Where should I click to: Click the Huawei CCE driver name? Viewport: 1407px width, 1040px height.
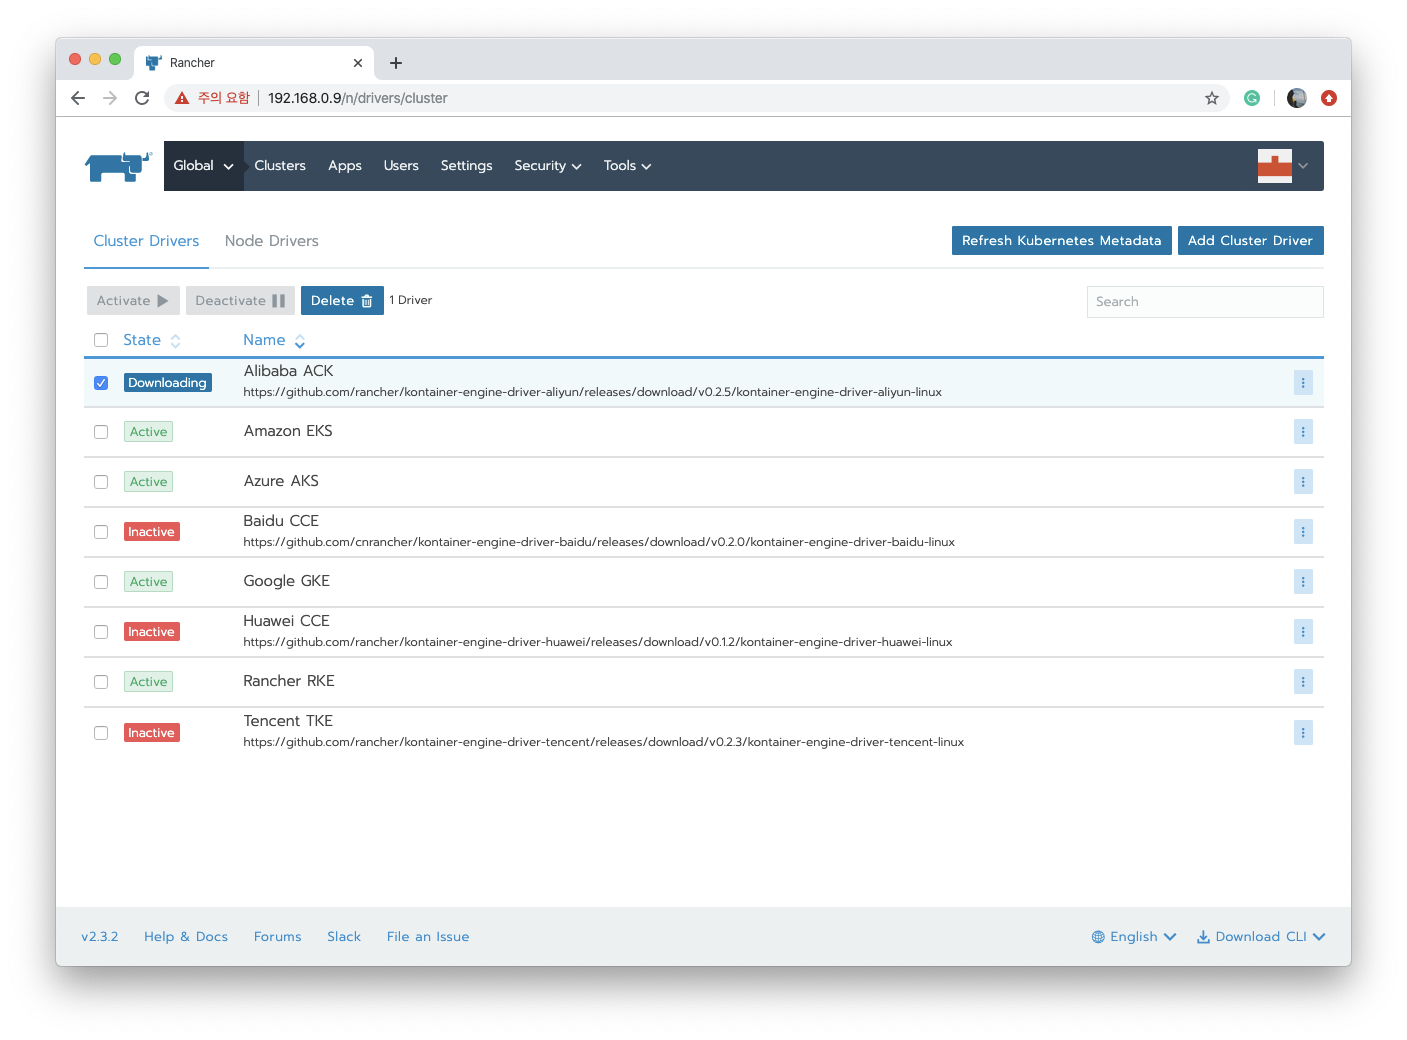click(x=287, y=621)
